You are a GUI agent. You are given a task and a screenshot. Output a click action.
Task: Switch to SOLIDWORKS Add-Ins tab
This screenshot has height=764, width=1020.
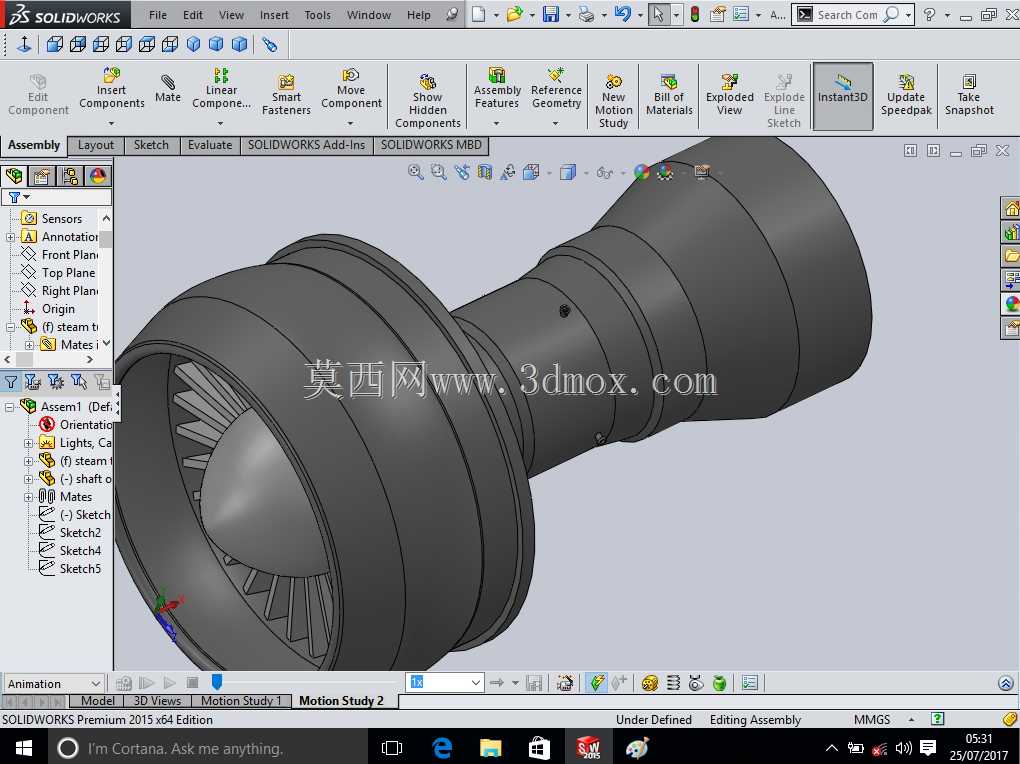pyautogui.click(x=306, y=145)
